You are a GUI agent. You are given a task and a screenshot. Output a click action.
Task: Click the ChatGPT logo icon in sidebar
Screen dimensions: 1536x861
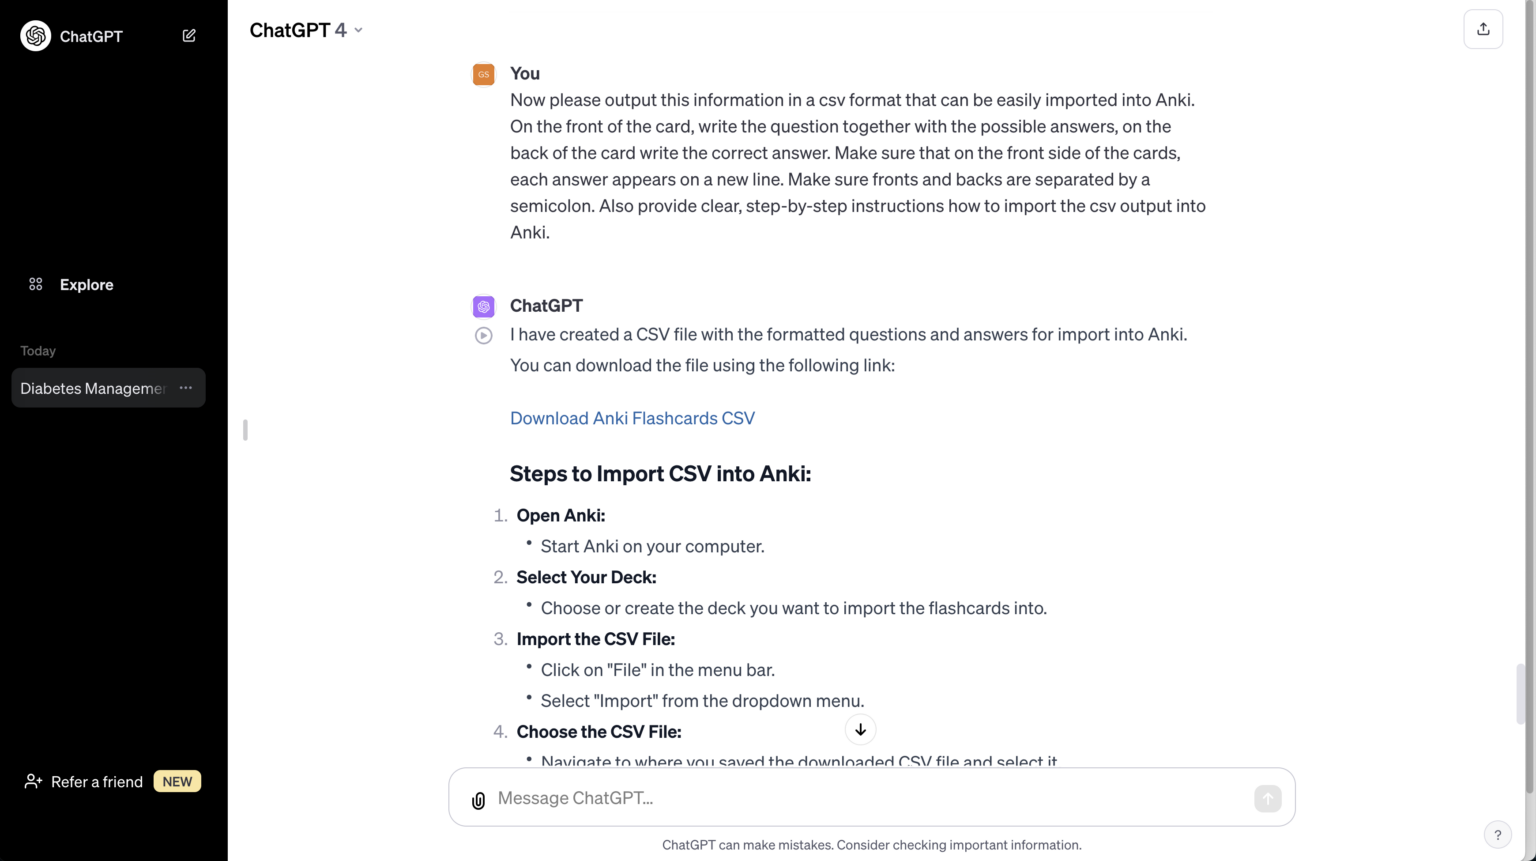click(x=36, y=36)
